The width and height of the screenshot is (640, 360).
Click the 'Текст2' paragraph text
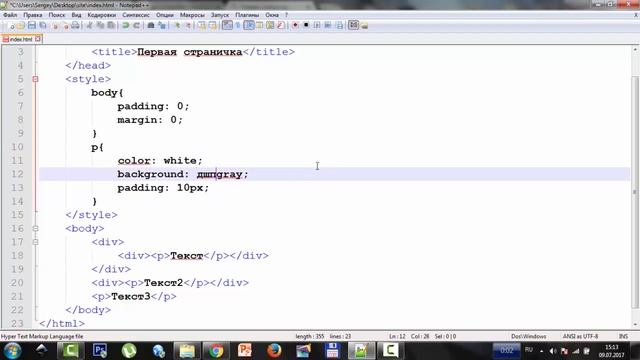(x=163, y=283)
